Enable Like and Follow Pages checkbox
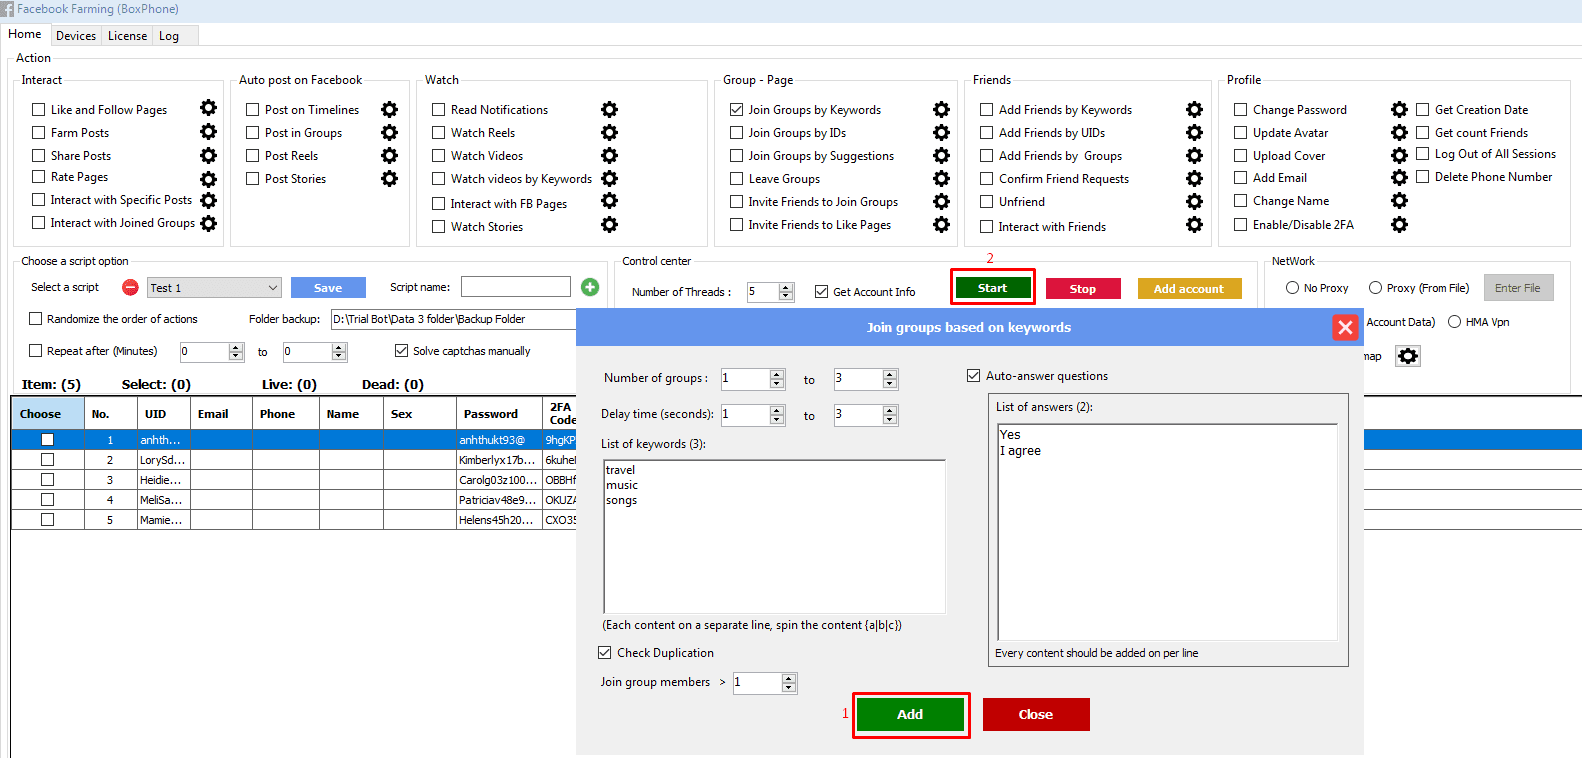 click(x=38, y=109)
